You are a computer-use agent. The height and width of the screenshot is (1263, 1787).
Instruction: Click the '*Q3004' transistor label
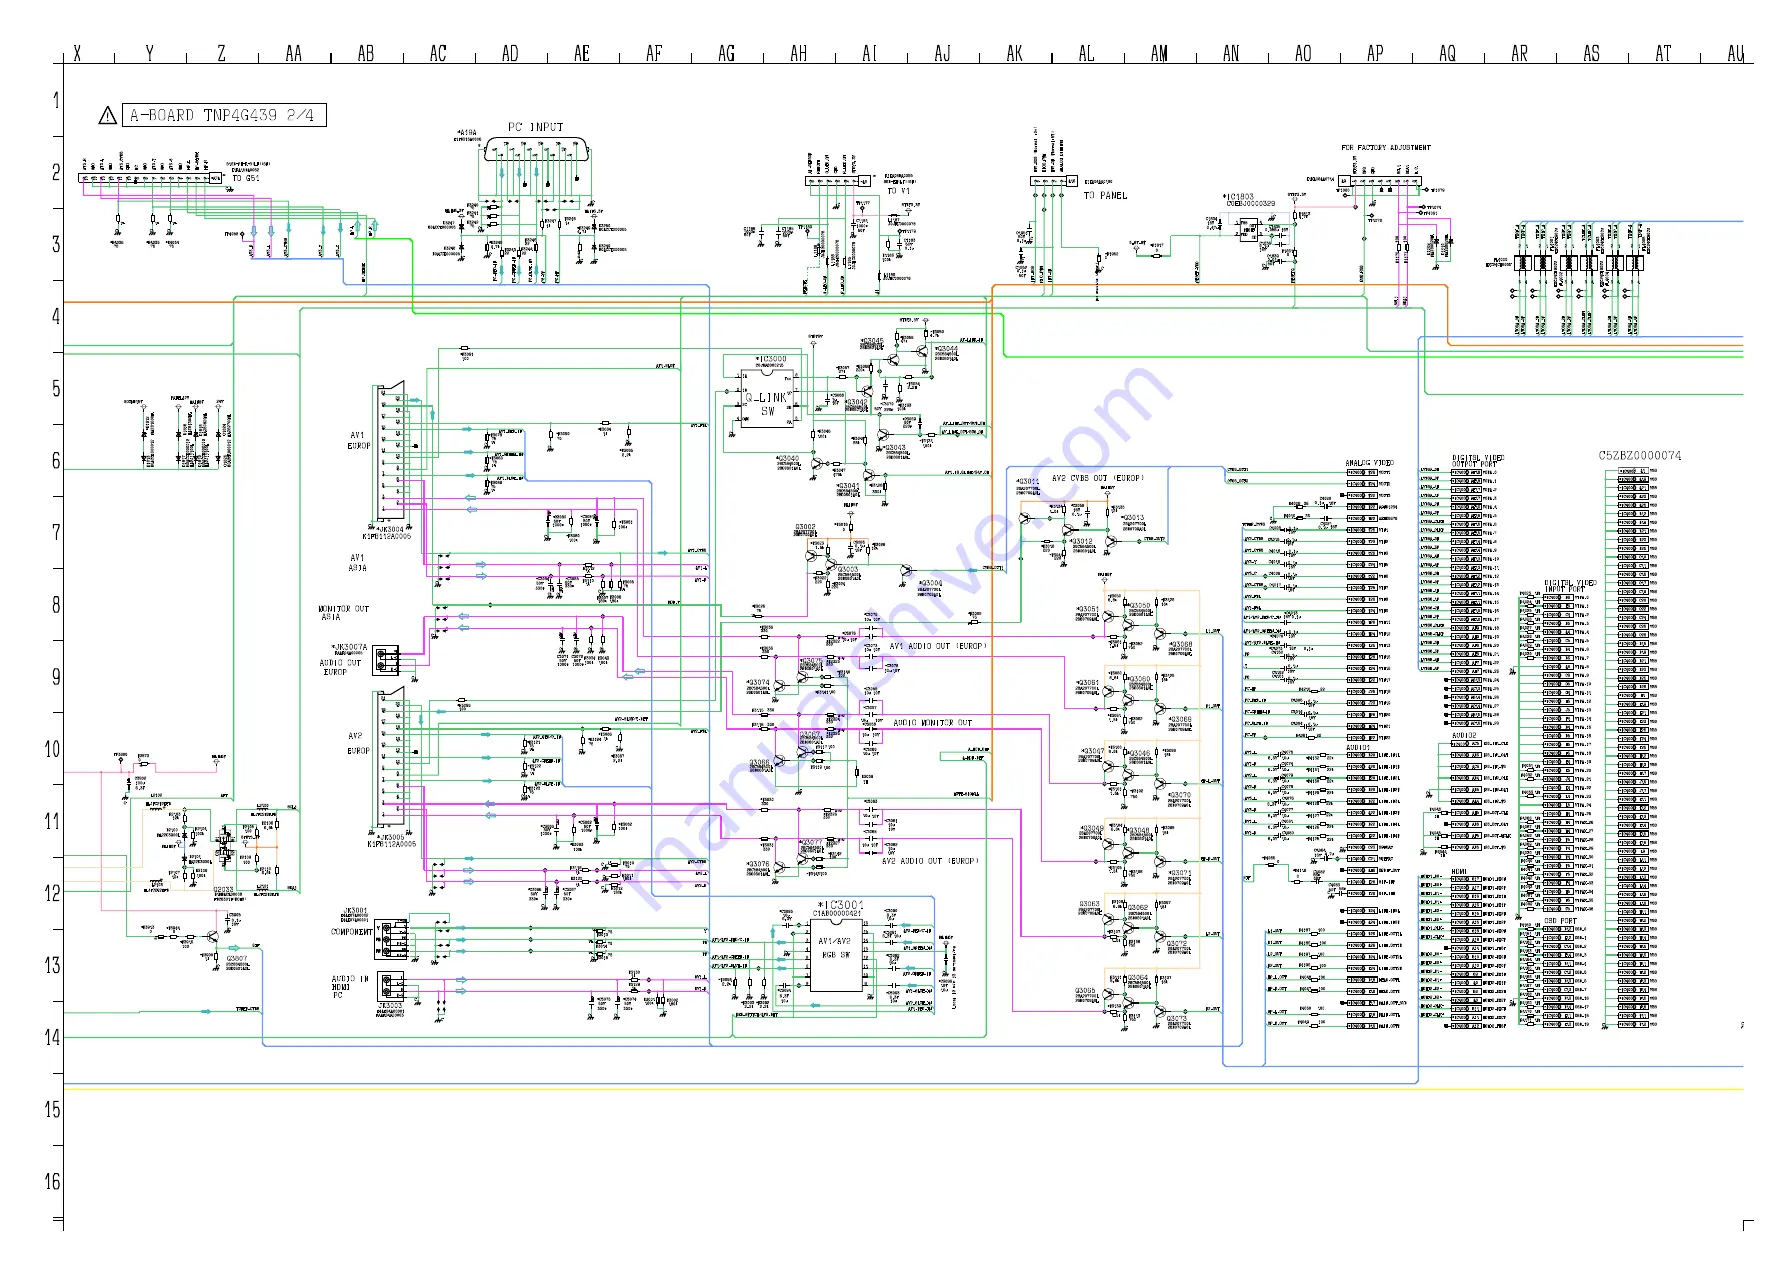click(x=930, y=582)
